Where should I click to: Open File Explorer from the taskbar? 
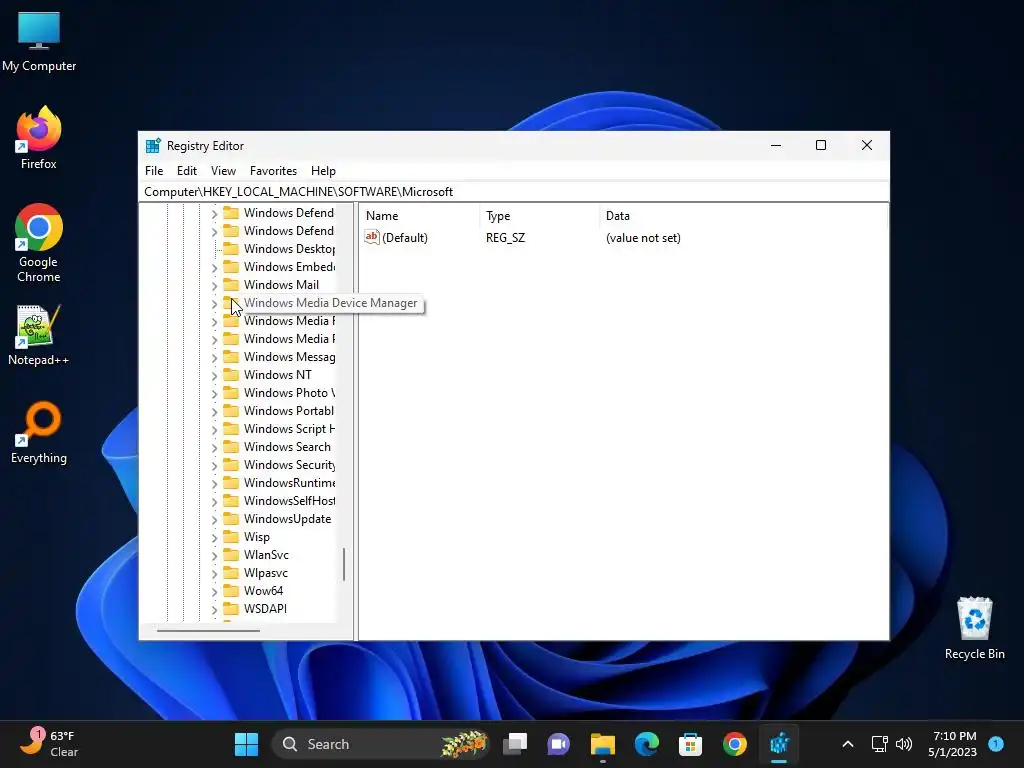pos(602,744)
